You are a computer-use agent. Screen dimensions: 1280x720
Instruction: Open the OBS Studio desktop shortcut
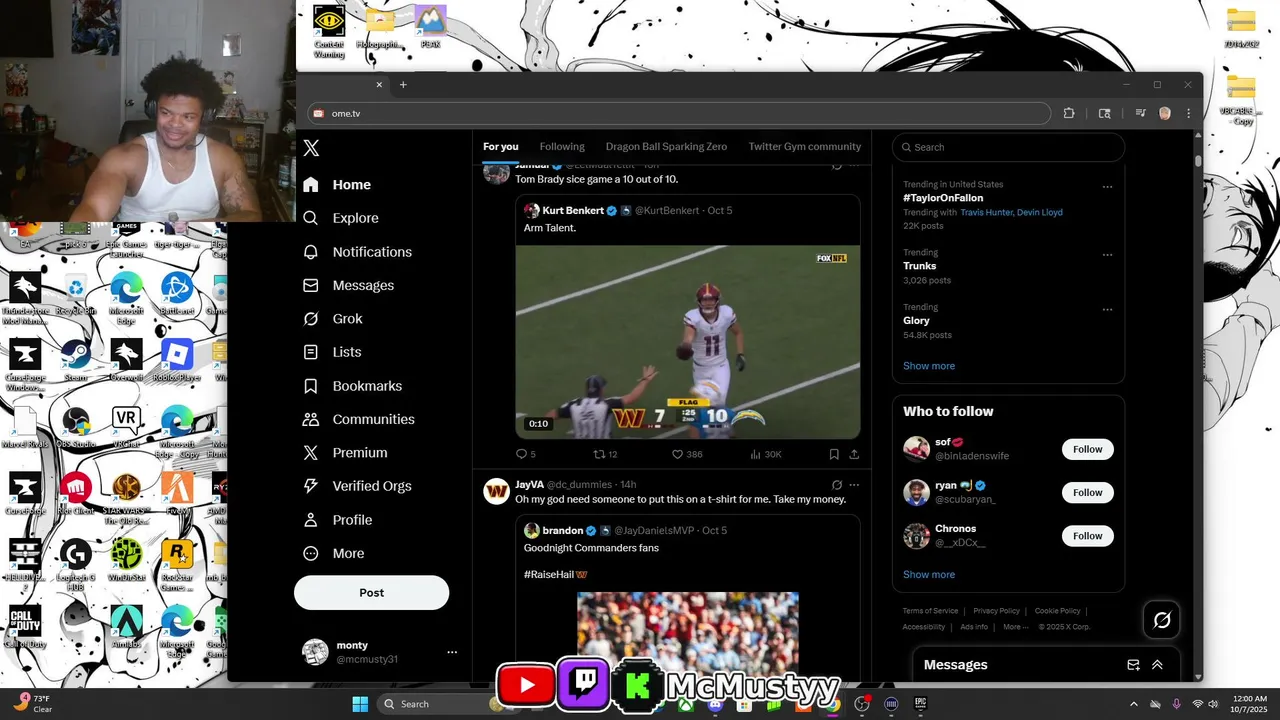(76, 427)
